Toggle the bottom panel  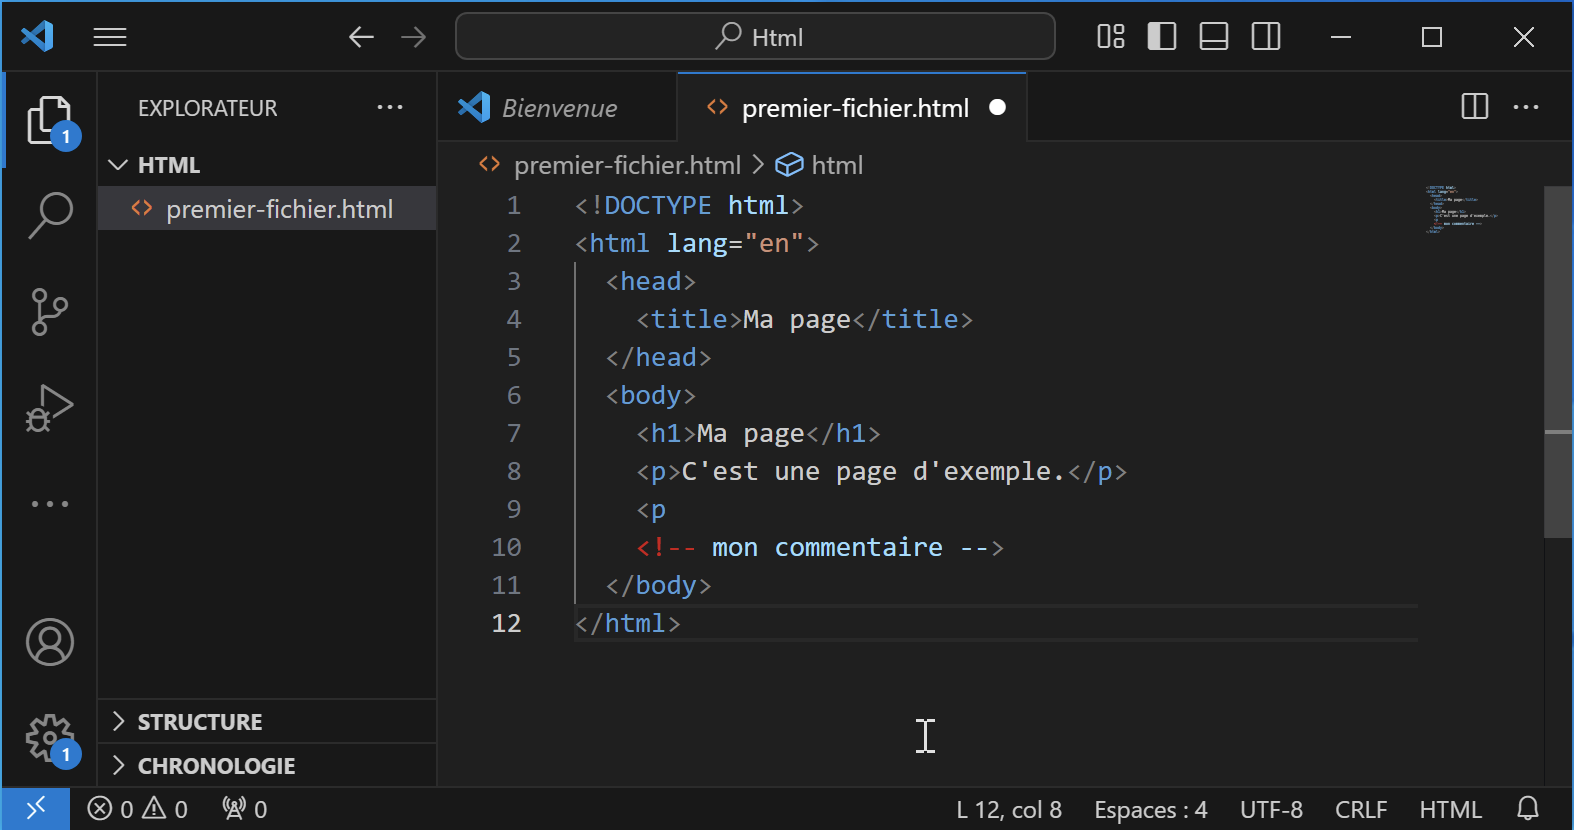(x=1214, y=37)
